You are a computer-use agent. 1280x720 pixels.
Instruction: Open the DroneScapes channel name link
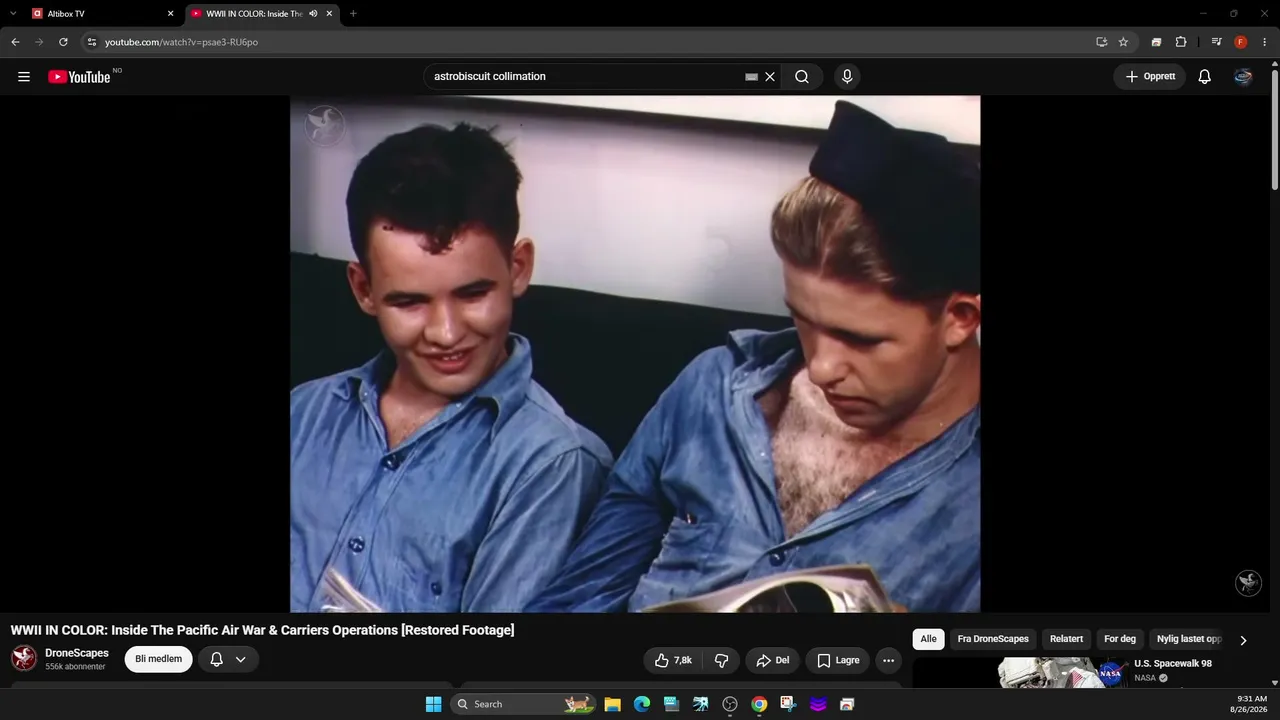pyautogui.click(x=77, y=653)
